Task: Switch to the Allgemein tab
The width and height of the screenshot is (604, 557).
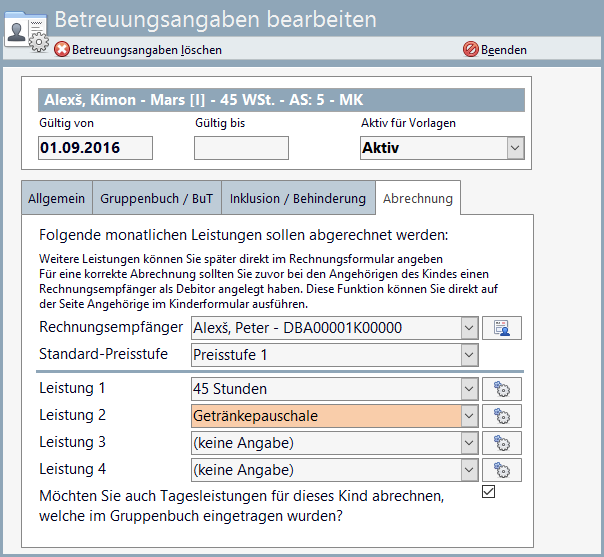Action: (x=56, y=198)
